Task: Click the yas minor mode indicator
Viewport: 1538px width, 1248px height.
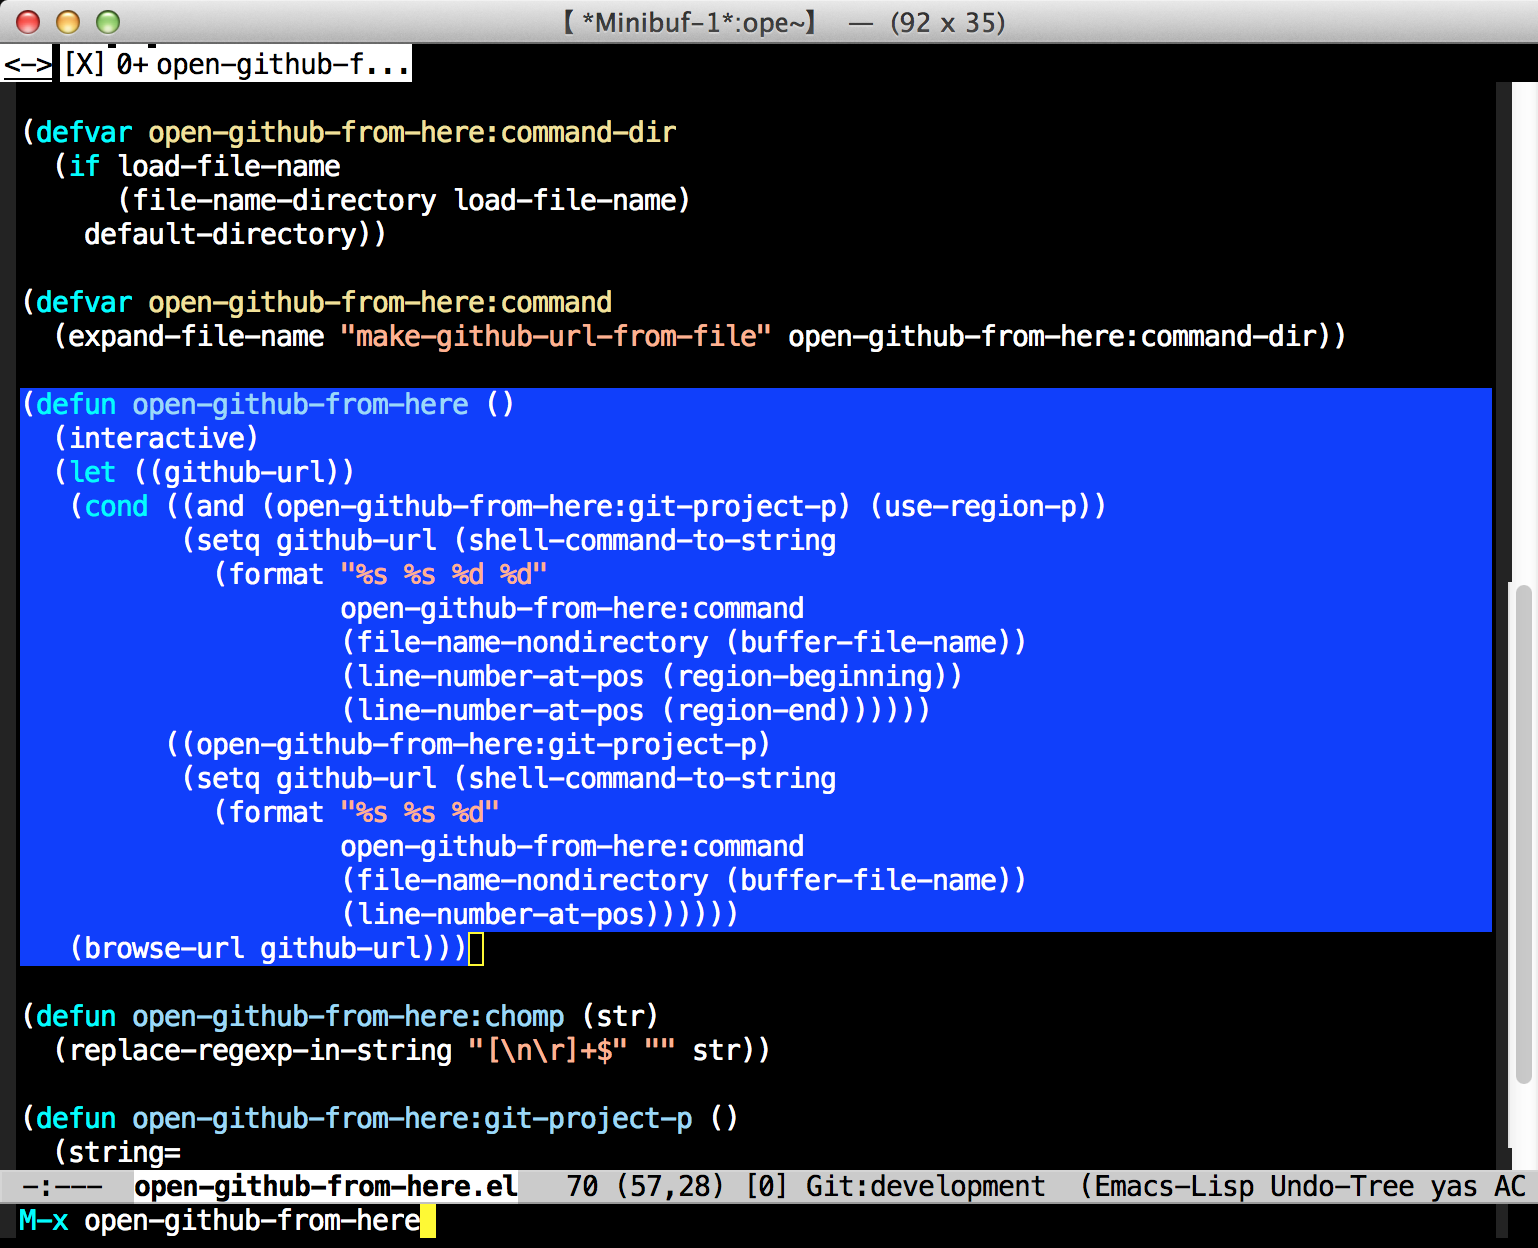Action: point(1454,1187)
